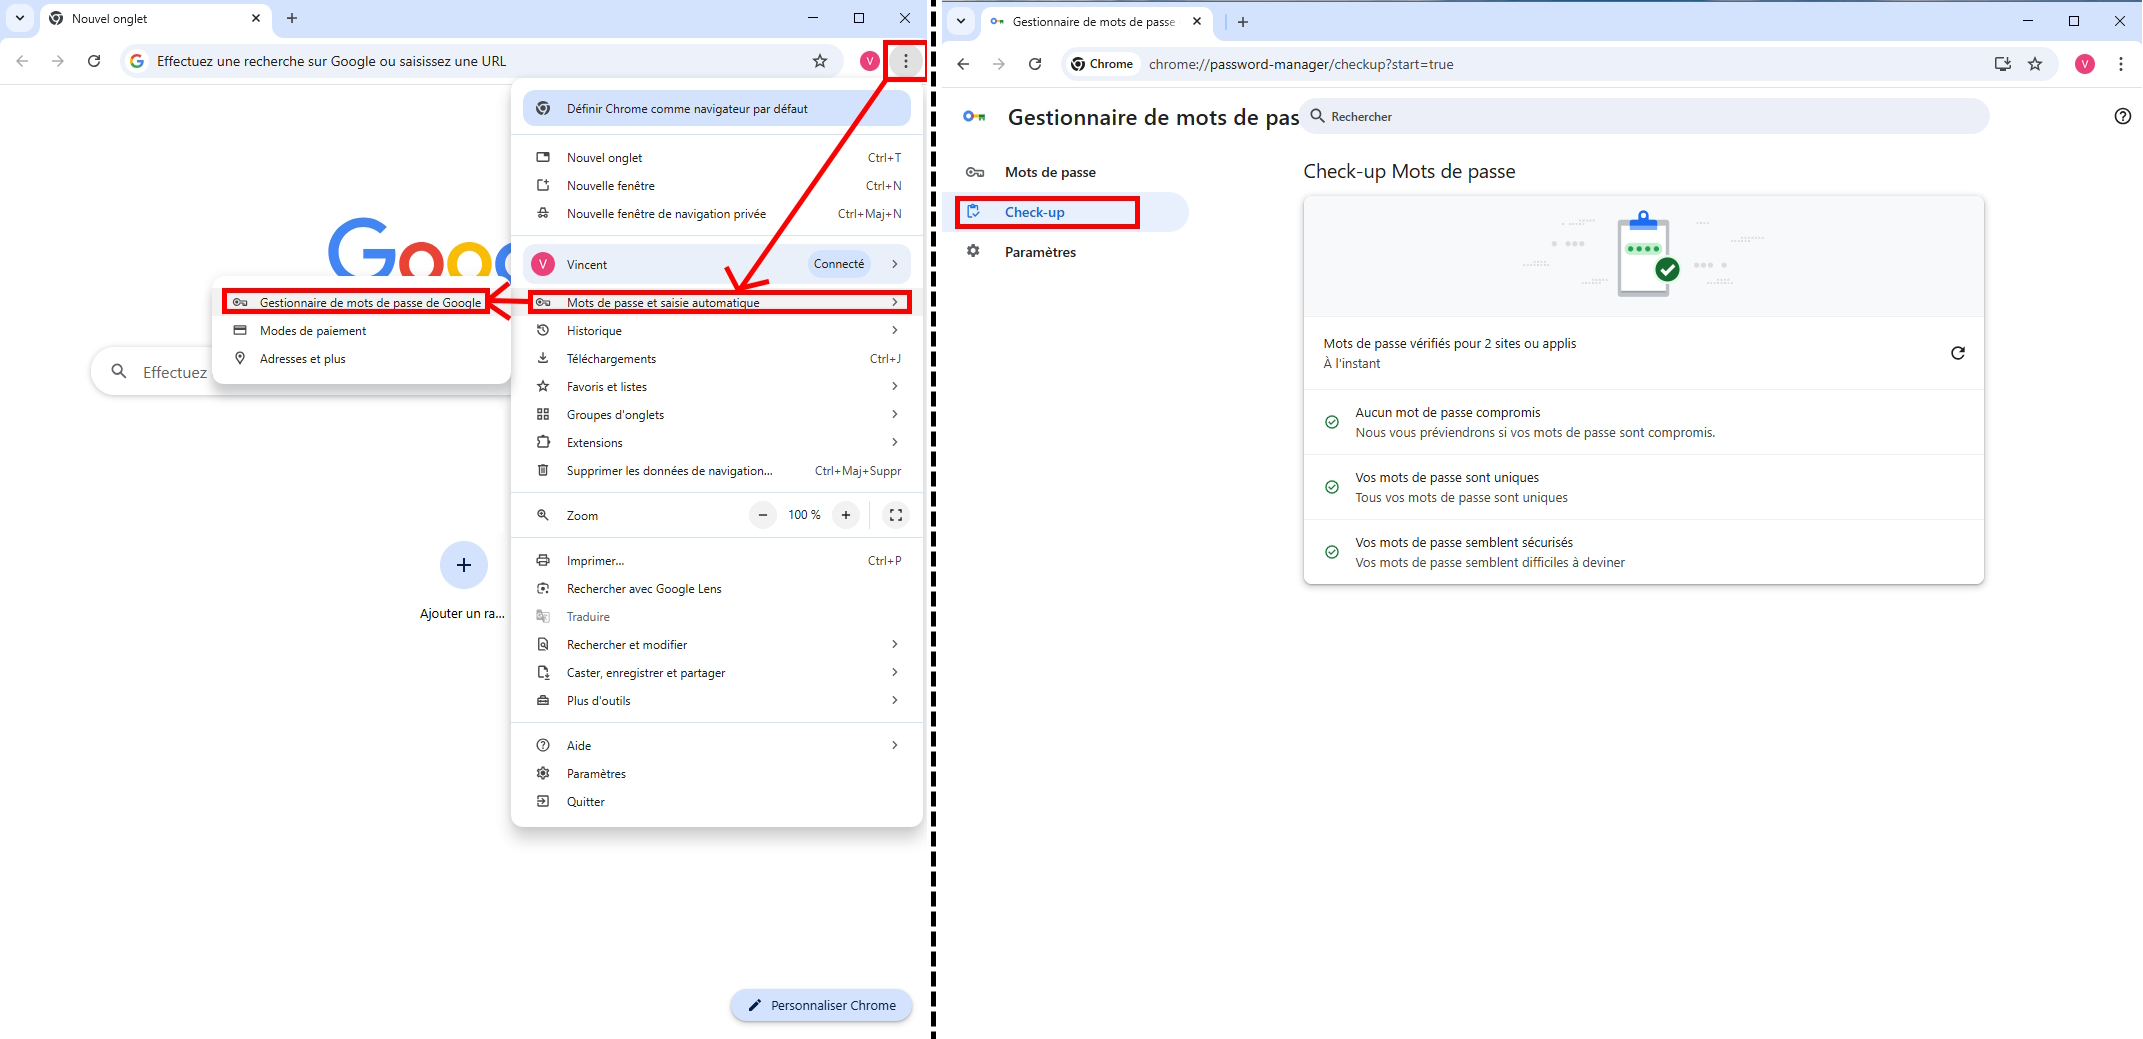Reload the password manager page
The image size is (2143, 1039).
click(x=1035, y=64)
